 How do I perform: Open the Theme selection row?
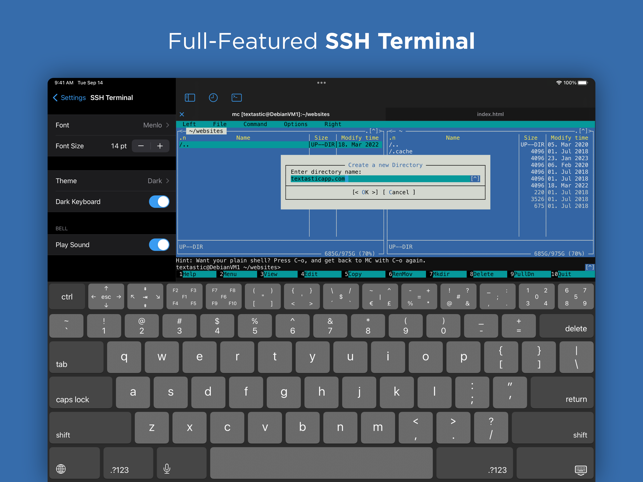pos(112,181)
